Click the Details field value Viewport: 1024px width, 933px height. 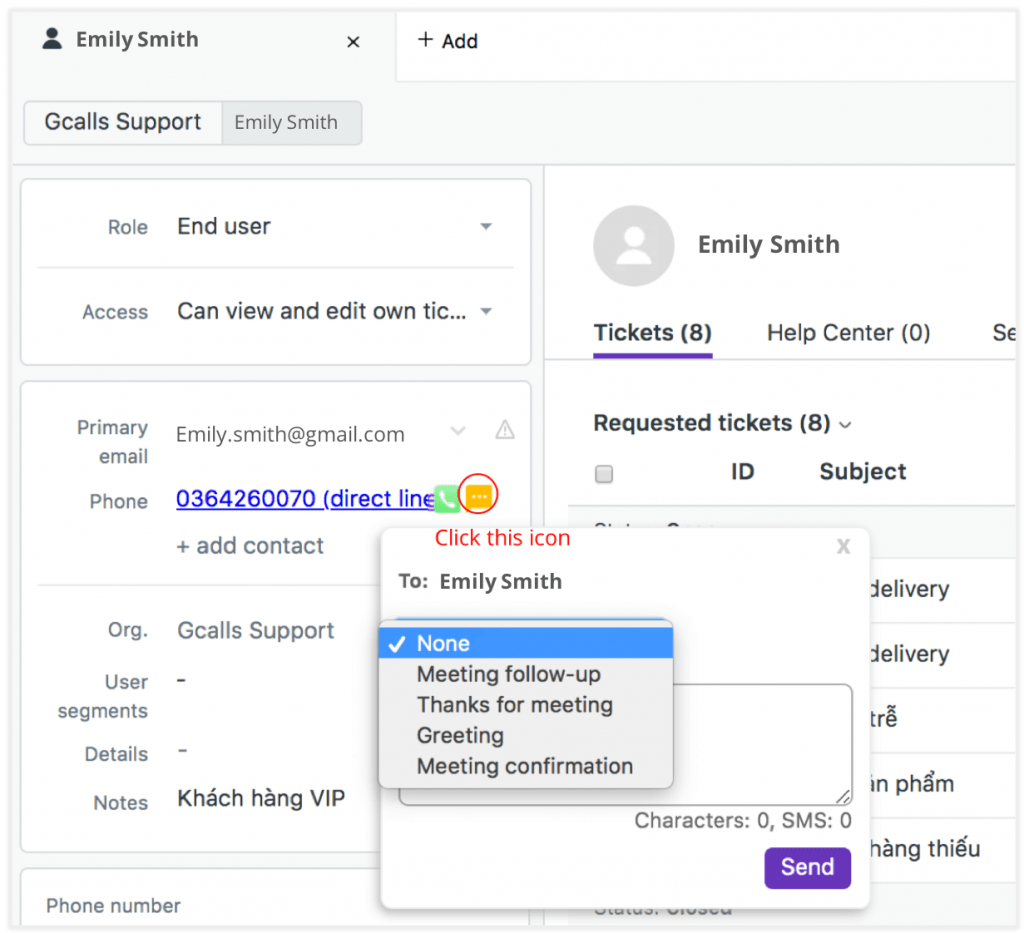pyautogui.click(x=182, y=751)
